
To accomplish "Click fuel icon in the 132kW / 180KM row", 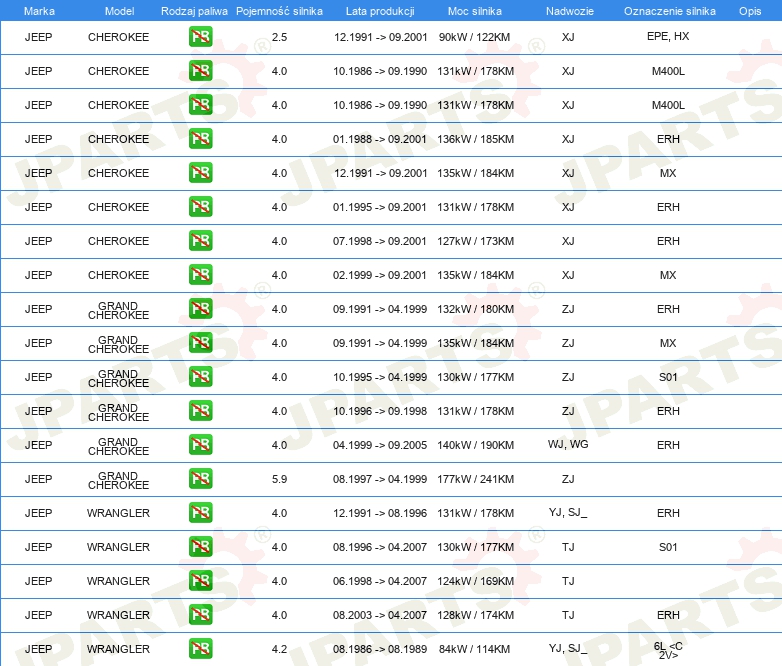I will pyautogui.click(x=200, y=308).
